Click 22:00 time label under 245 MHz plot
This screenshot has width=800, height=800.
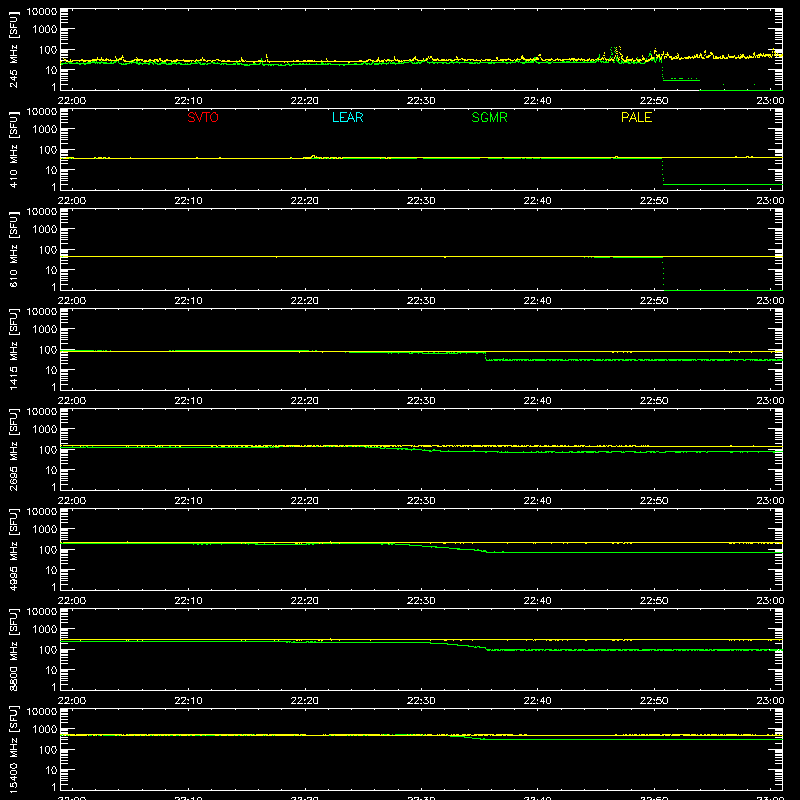click(71, 101)
